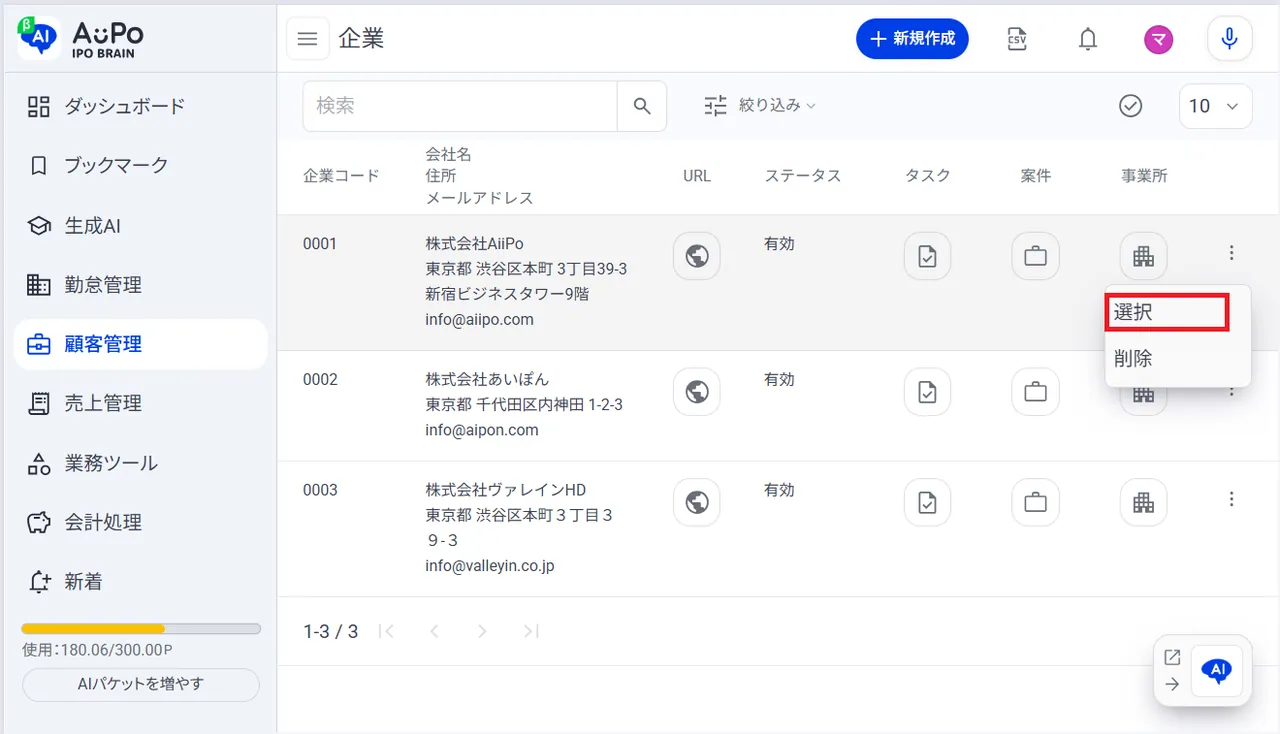The width and height of the screenshot is (1280, 734).
Task: Open the マ user avatar menu
Action: (1159, 39)
